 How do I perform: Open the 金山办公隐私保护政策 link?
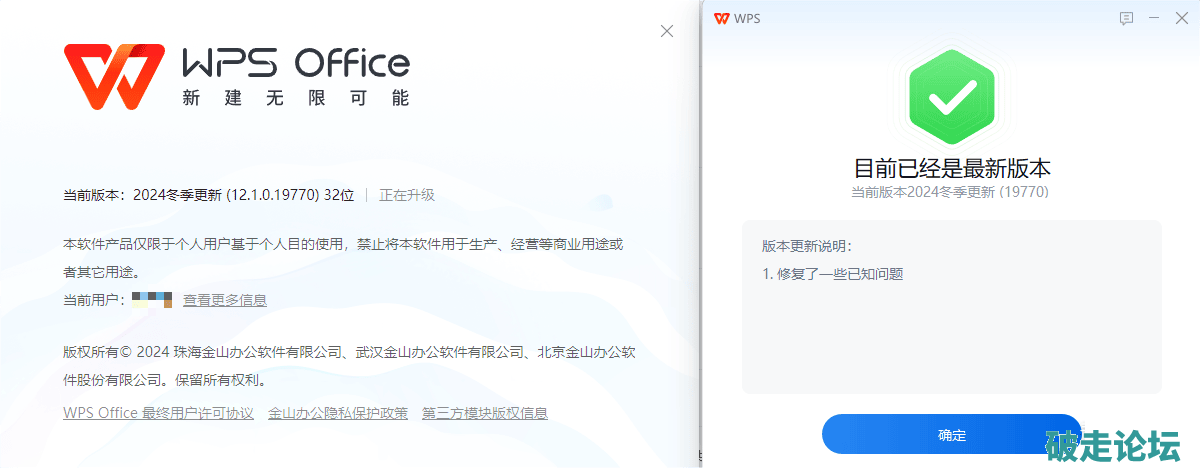338,413
